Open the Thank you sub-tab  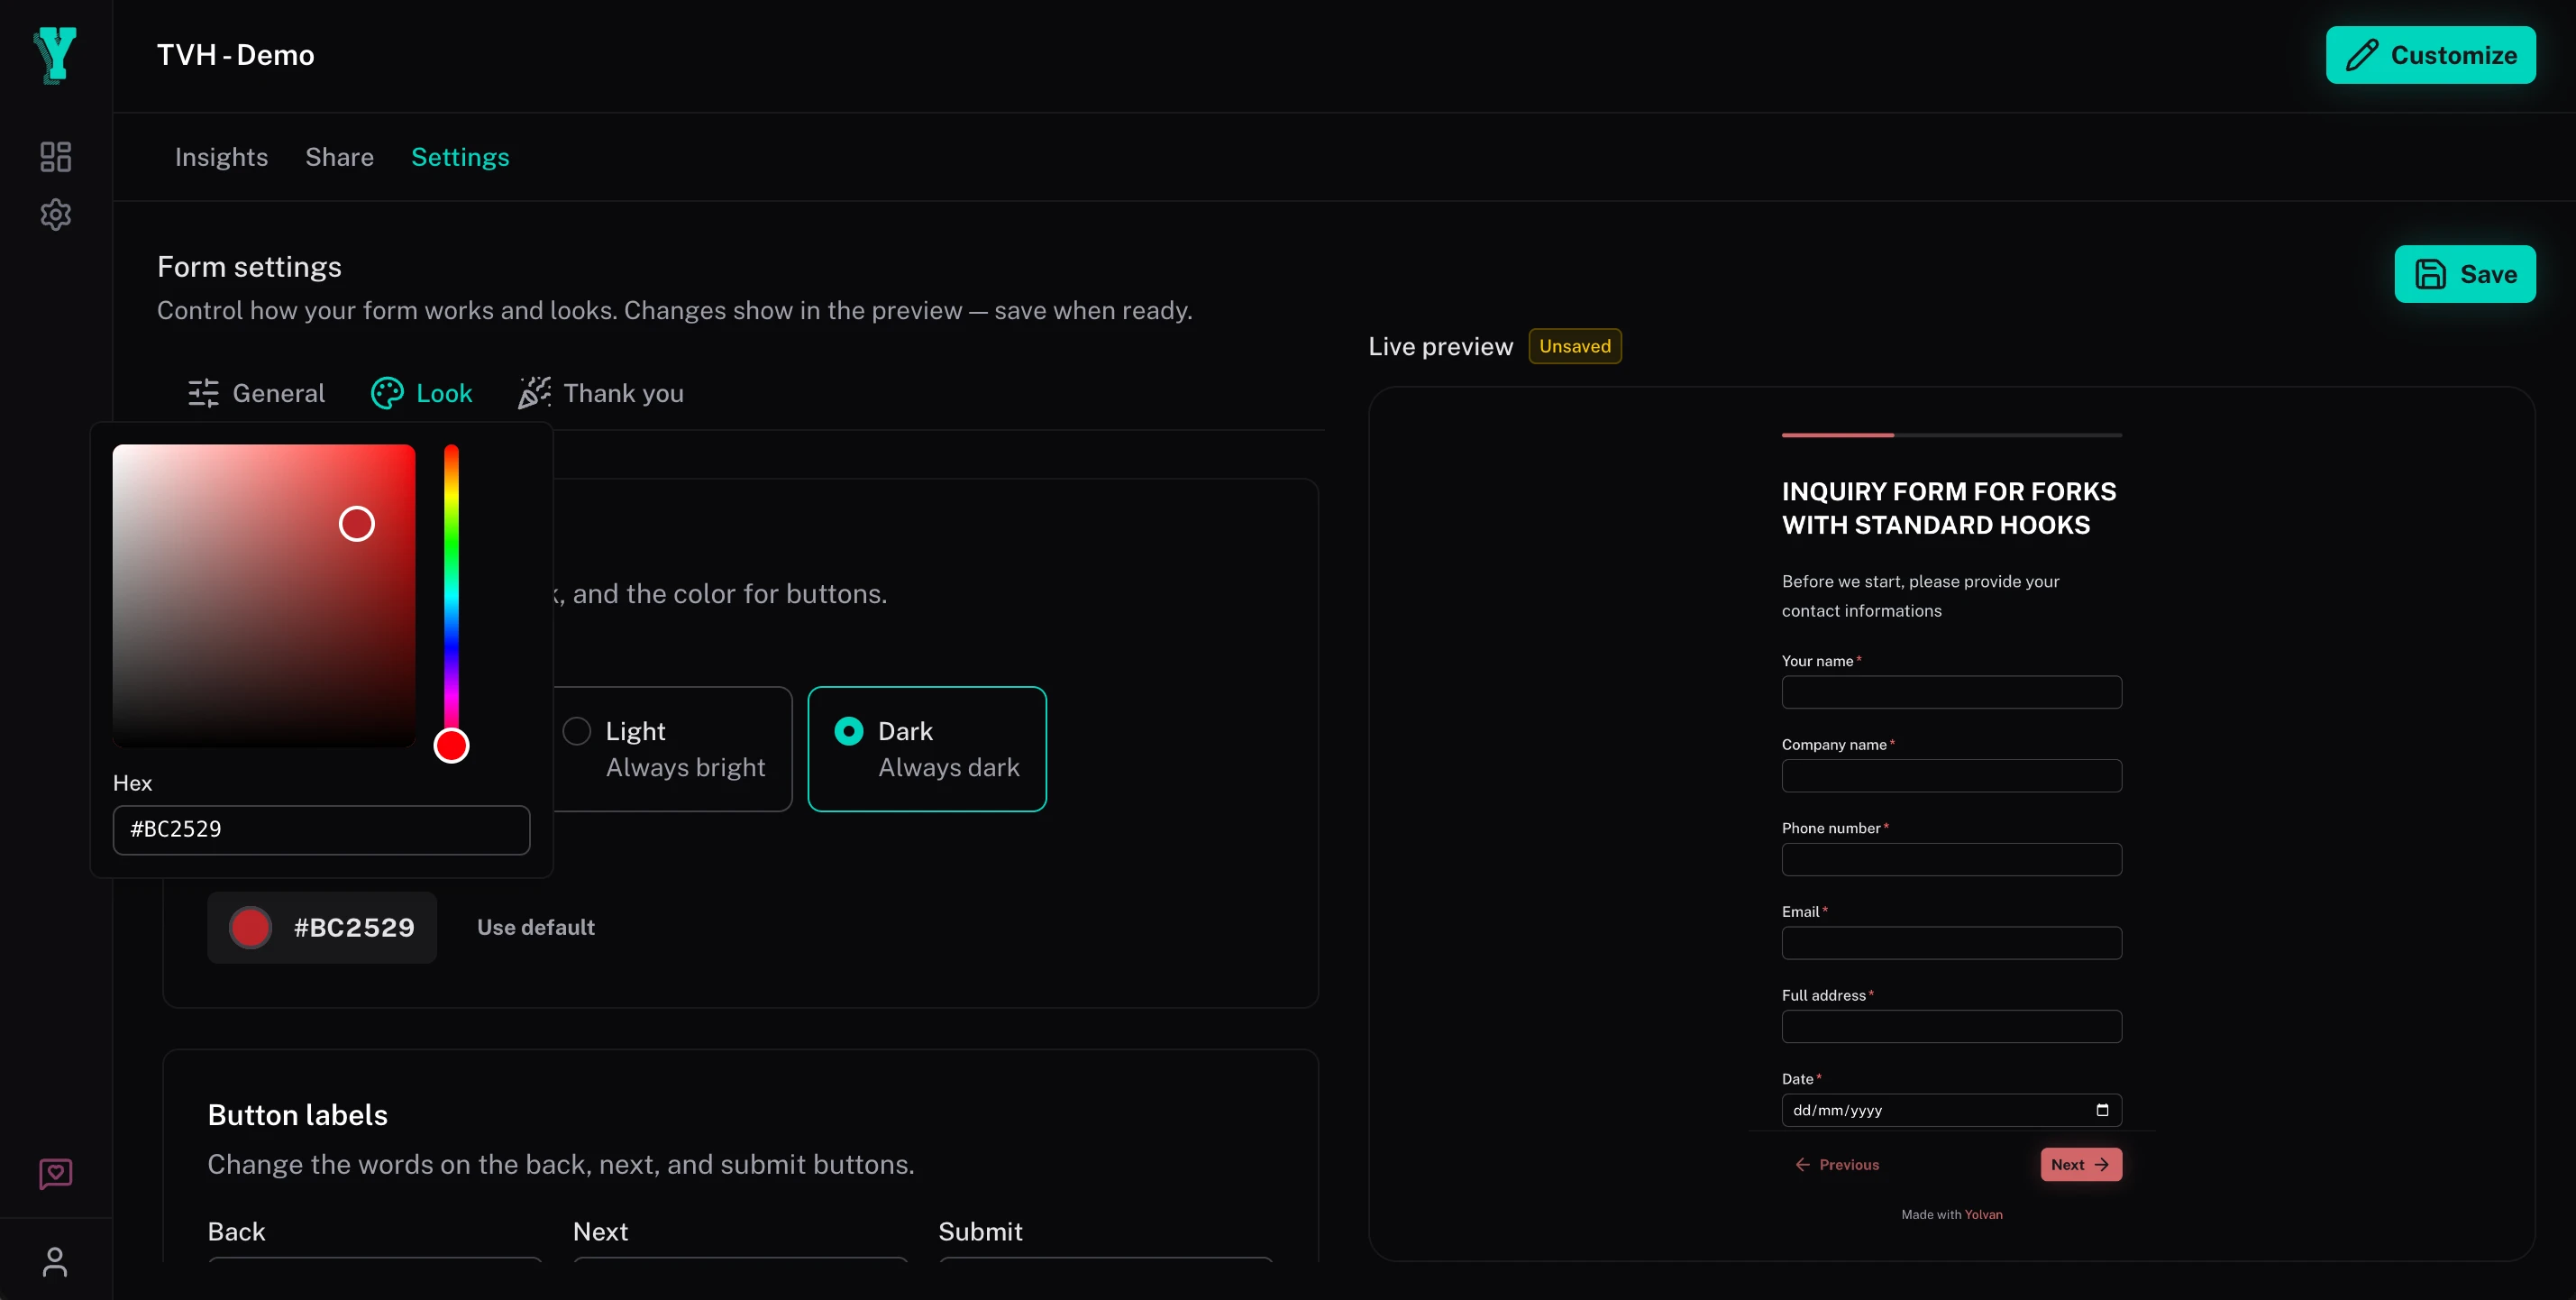600,393
